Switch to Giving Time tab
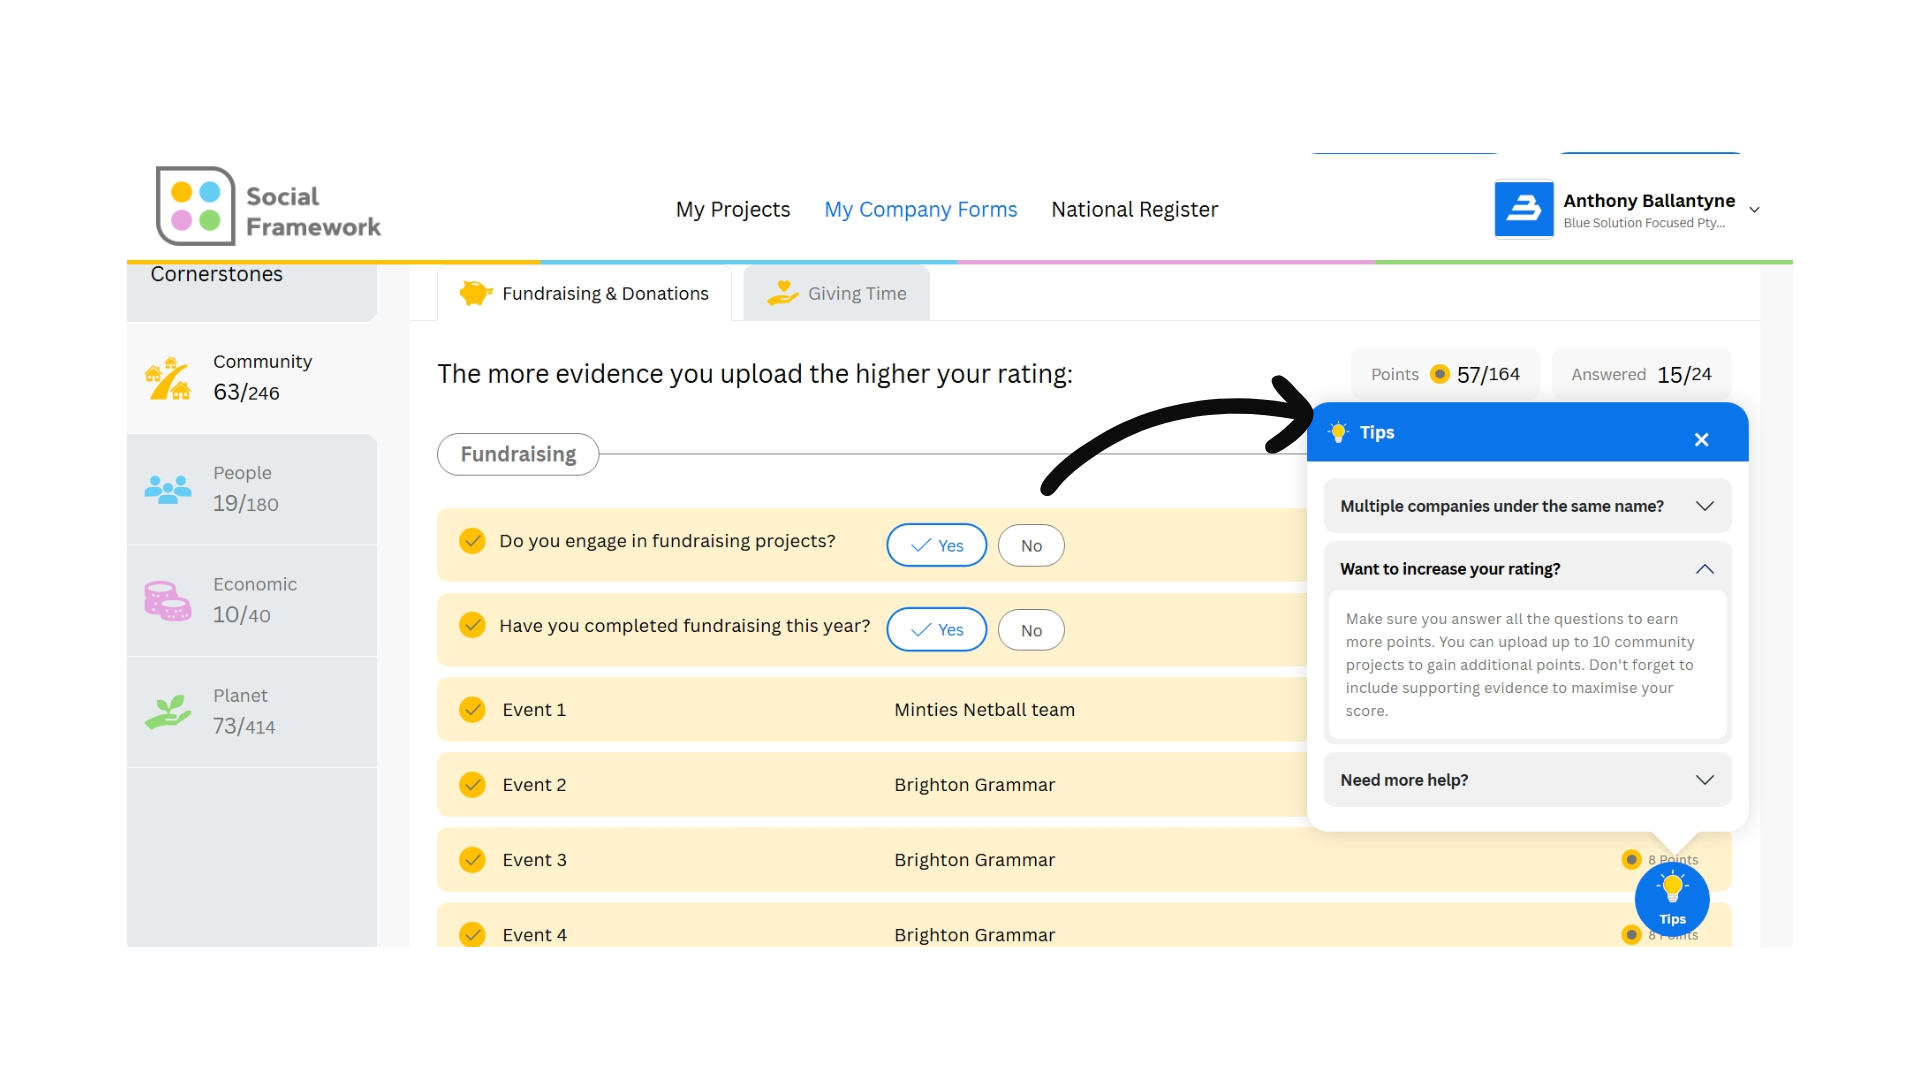 tap(837, 293)
